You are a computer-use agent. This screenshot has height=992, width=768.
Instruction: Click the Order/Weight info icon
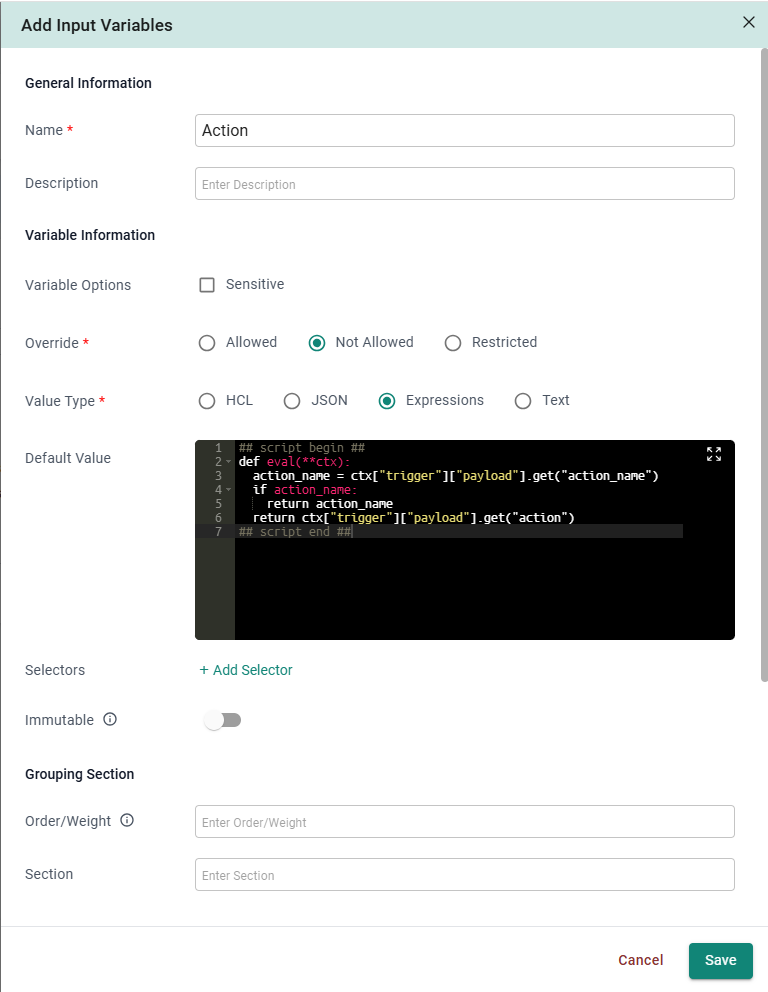pos(127,820)
